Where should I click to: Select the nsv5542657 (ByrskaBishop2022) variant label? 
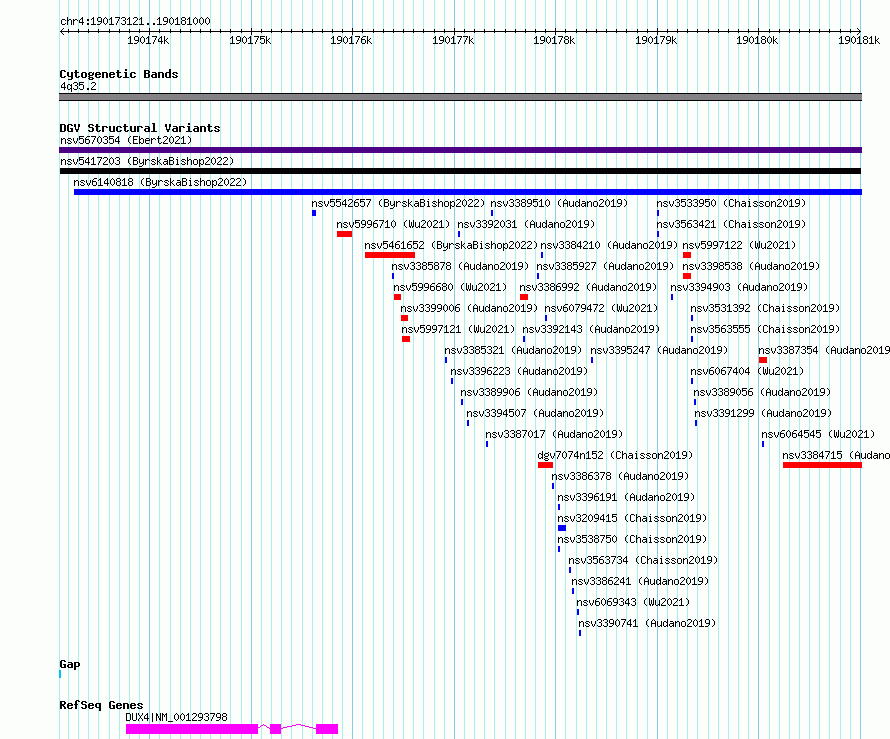(398, 203)
